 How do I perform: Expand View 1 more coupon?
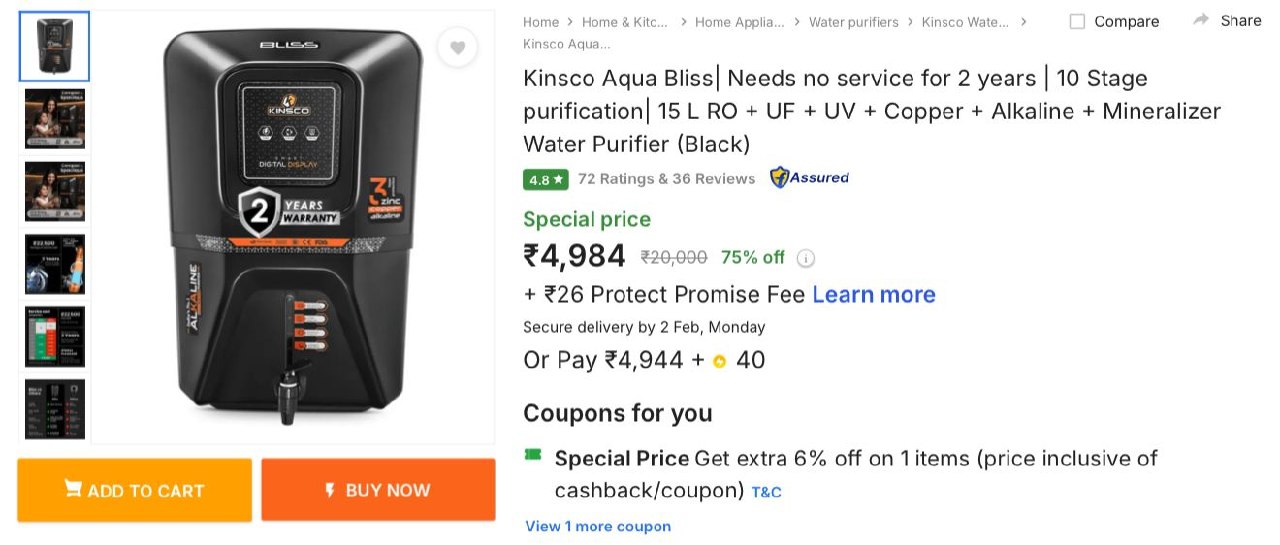598,526
